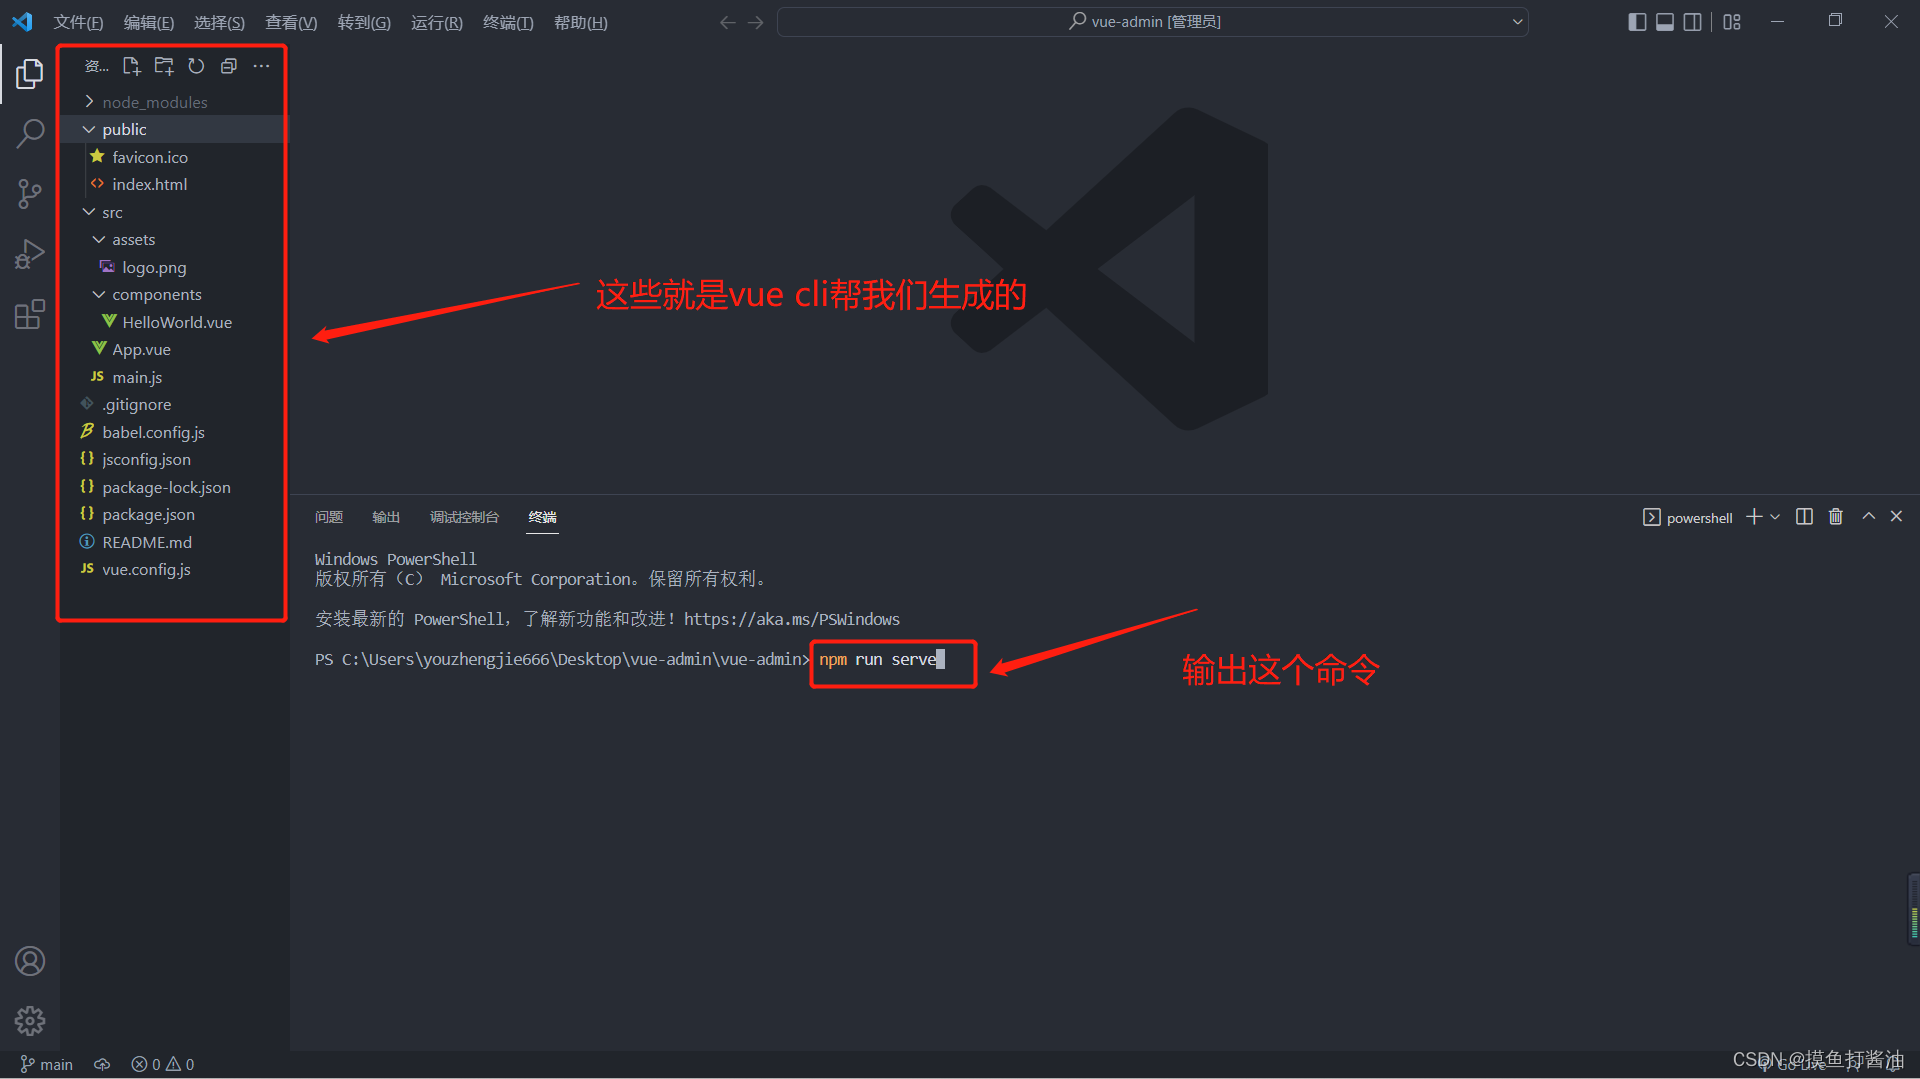Screen dimensions: 1920x1079
Task: Click the New Folder icon in explorer
Action: coord(164,66)
